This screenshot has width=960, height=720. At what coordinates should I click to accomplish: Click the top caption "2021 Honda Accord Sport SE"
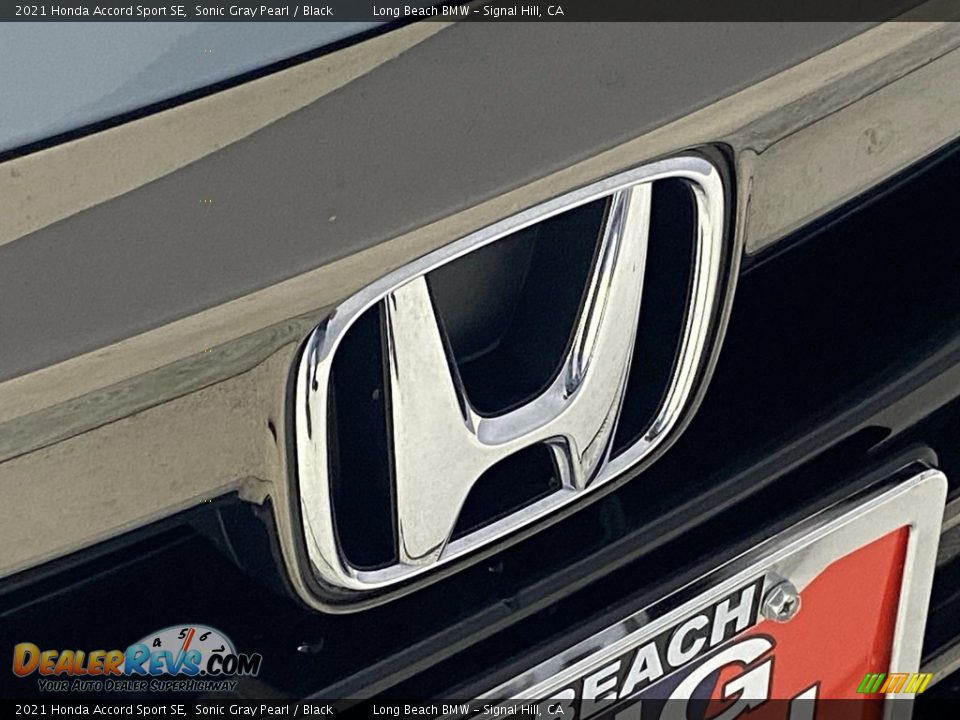[x=100, y=10]
